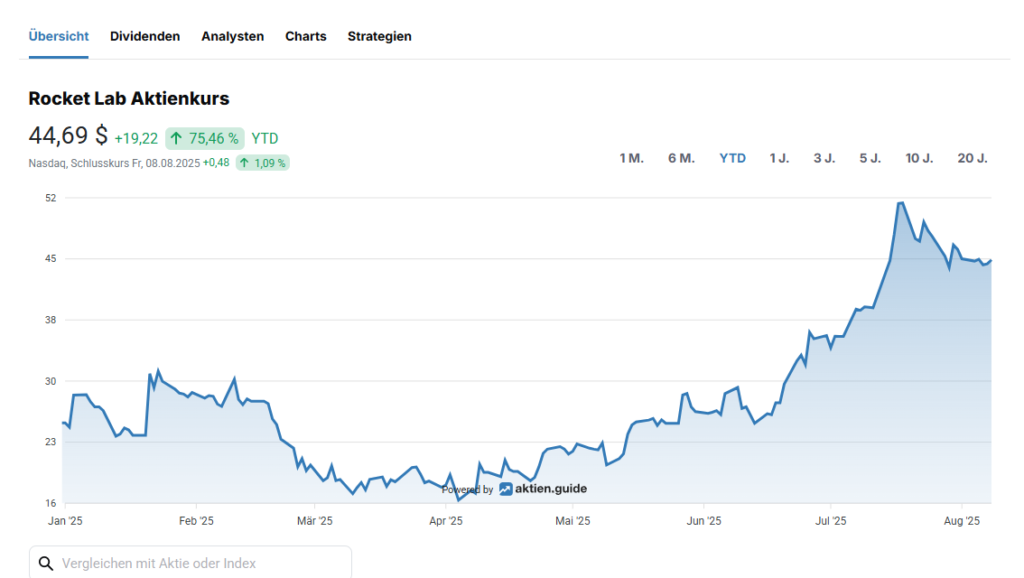Focus the 'Vergleichen mit Aktie oder Index' field

coord(200,564)
